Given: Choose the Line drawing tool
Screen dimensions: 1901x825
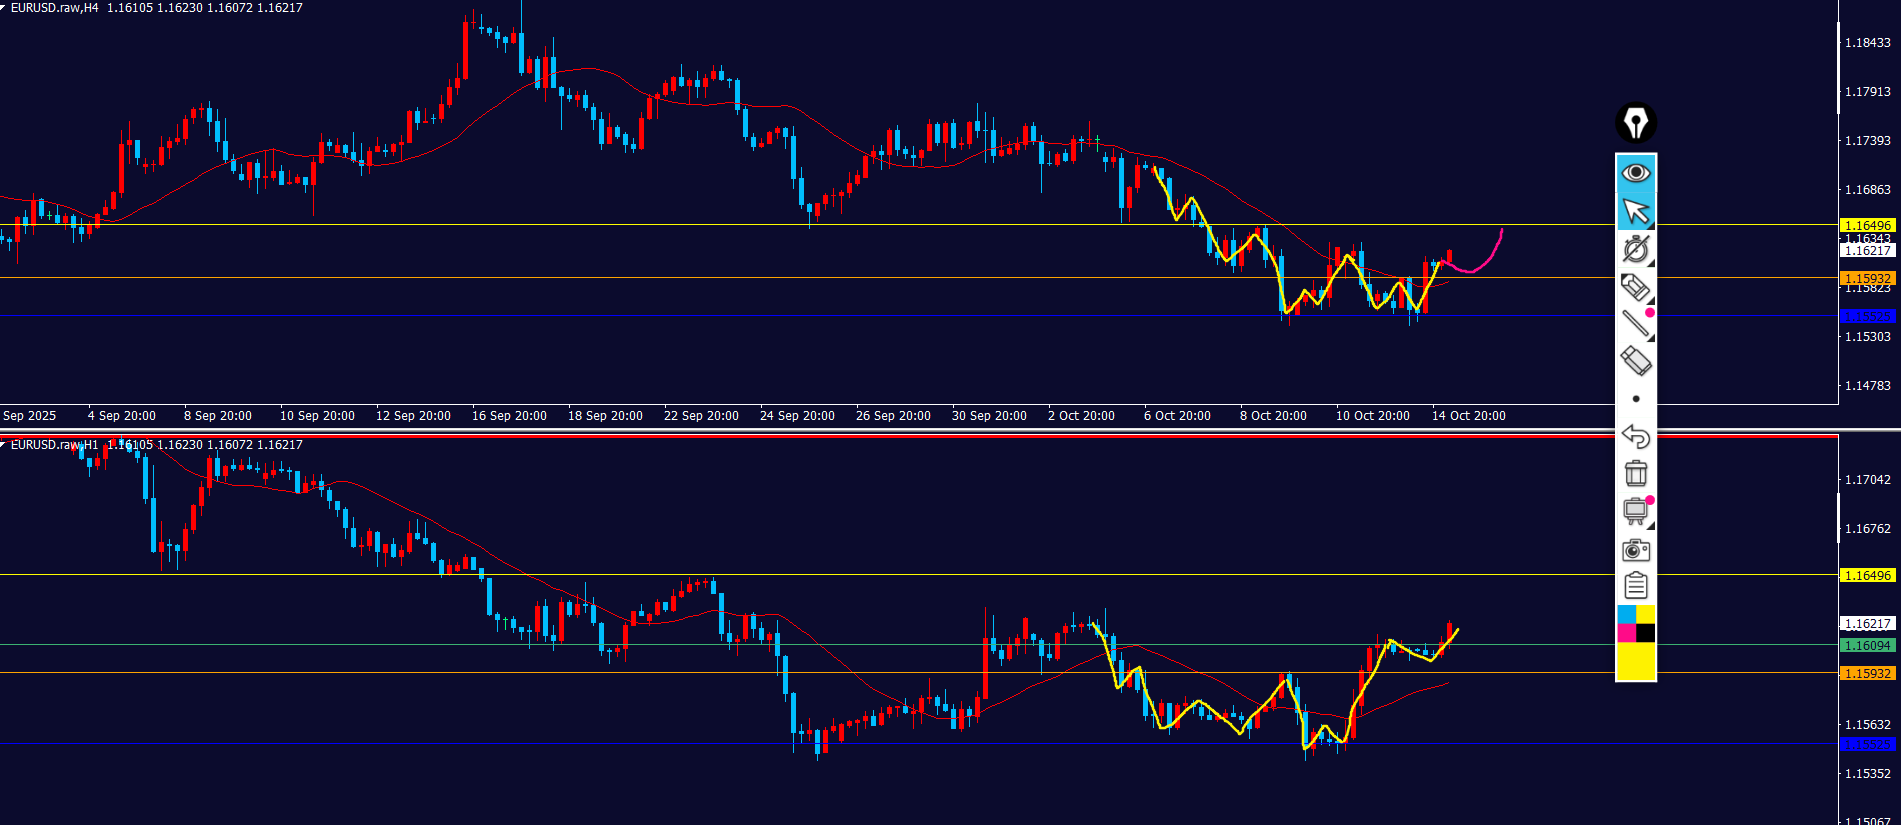Looking at the screenshot, I should click(1635, 324).
